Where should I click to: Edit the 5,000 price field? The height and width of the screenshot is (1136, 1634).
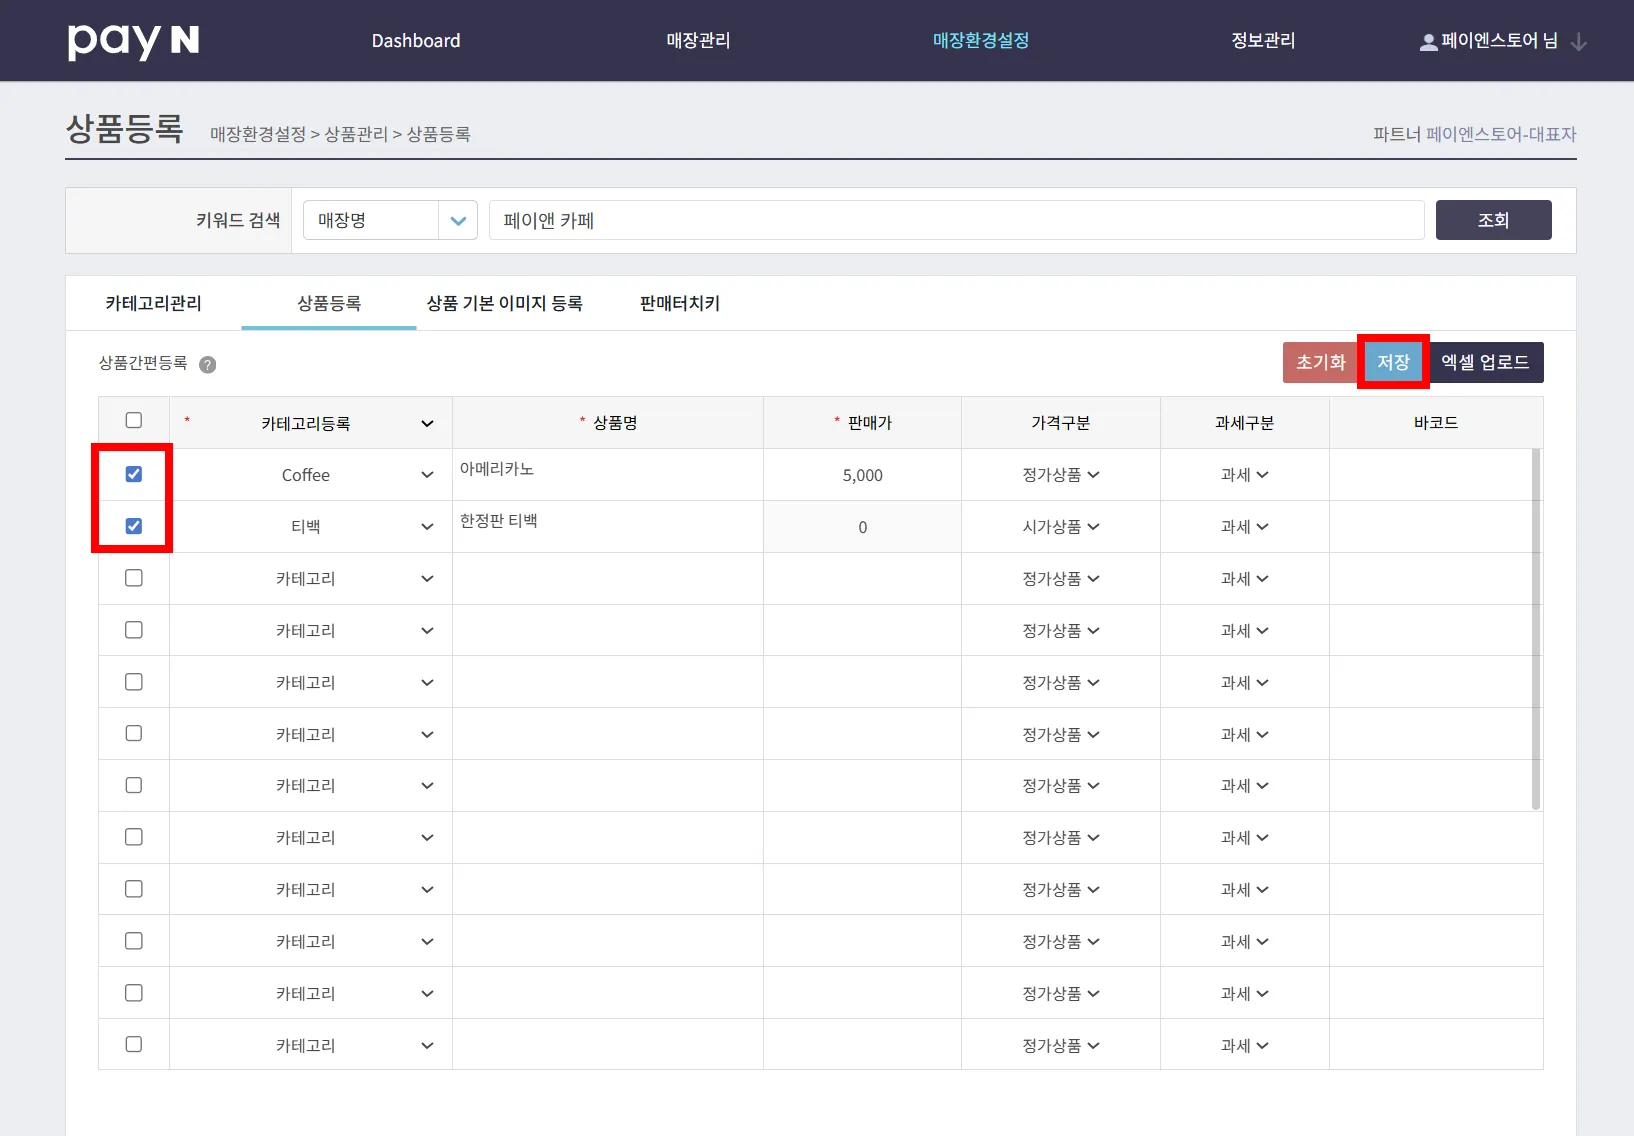tap(863, 475)
